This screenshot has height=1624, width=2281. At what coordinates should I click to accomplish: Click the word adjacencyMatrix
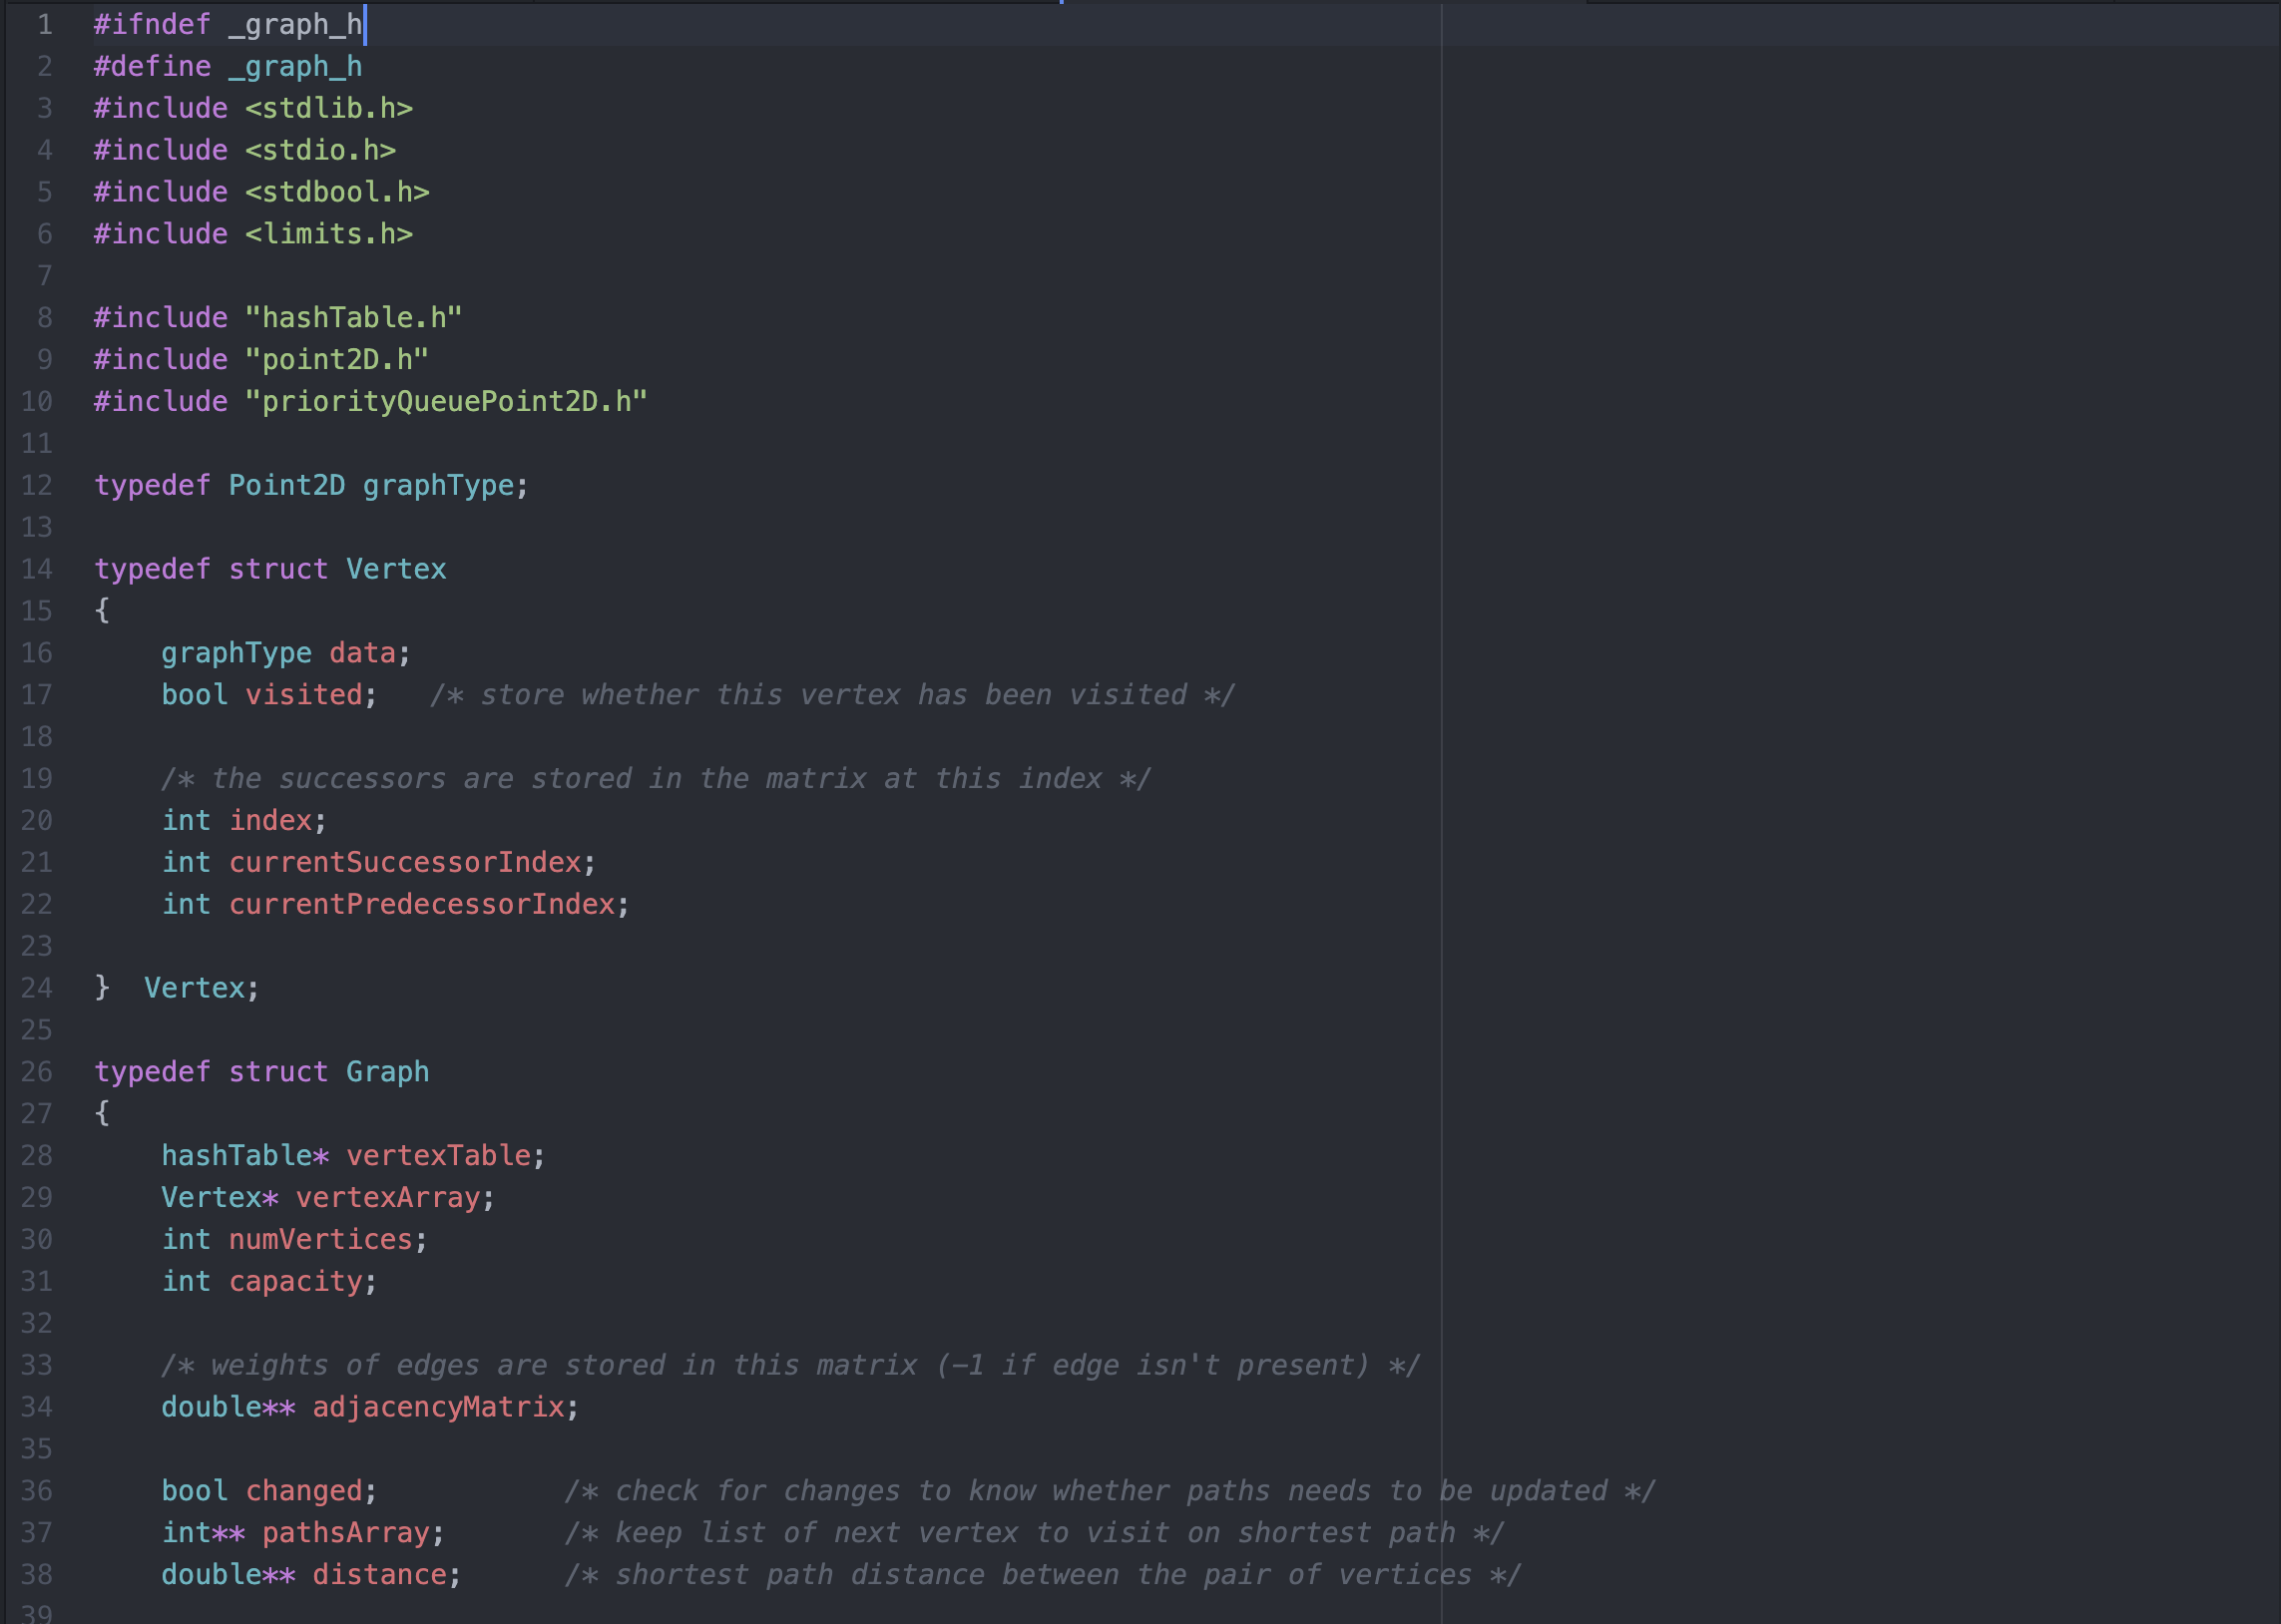point(438,1407)
